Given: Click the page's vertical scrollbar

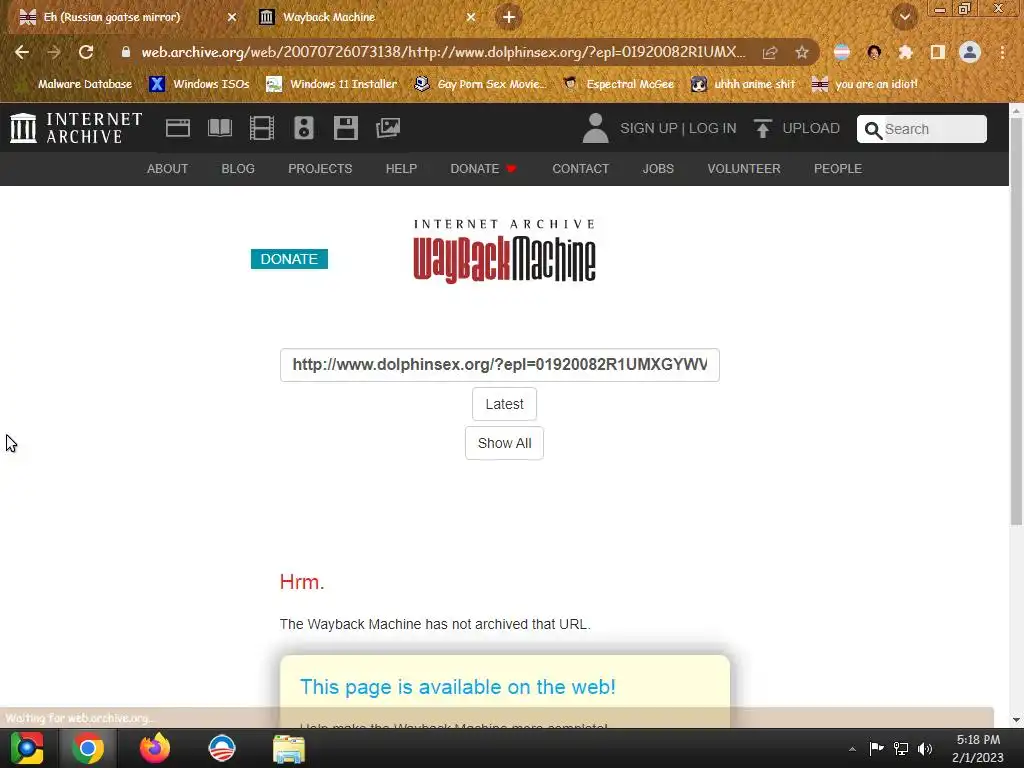Looking at the screenshot, I should coord(1016,320).
